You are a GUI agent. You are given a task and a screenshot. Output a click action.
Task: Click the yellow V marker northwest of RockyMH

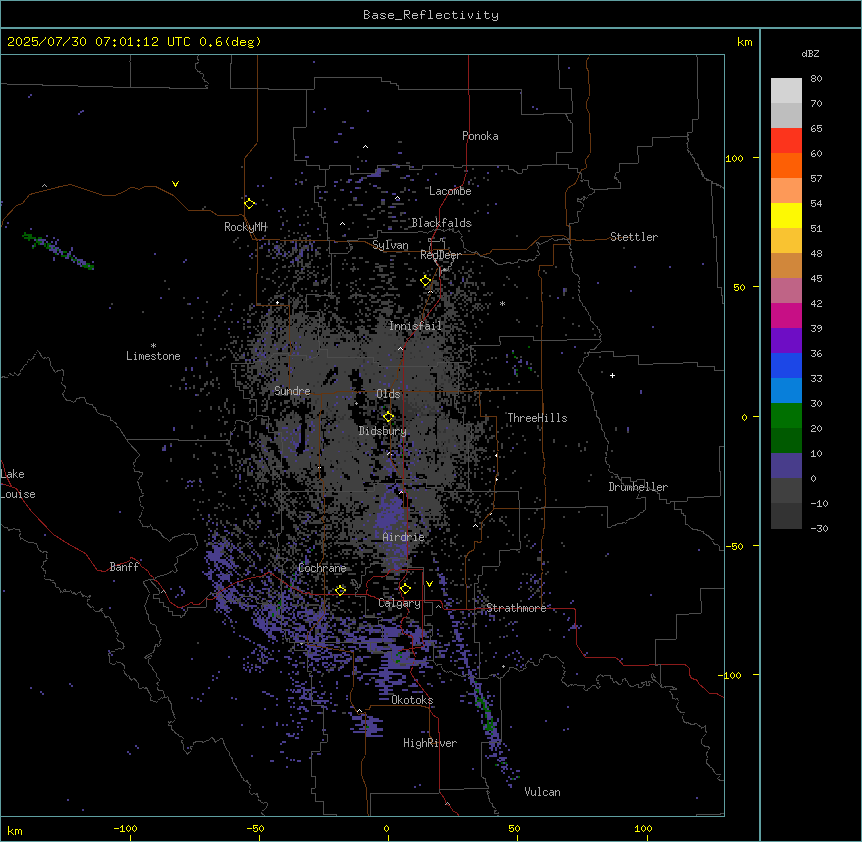175,184
